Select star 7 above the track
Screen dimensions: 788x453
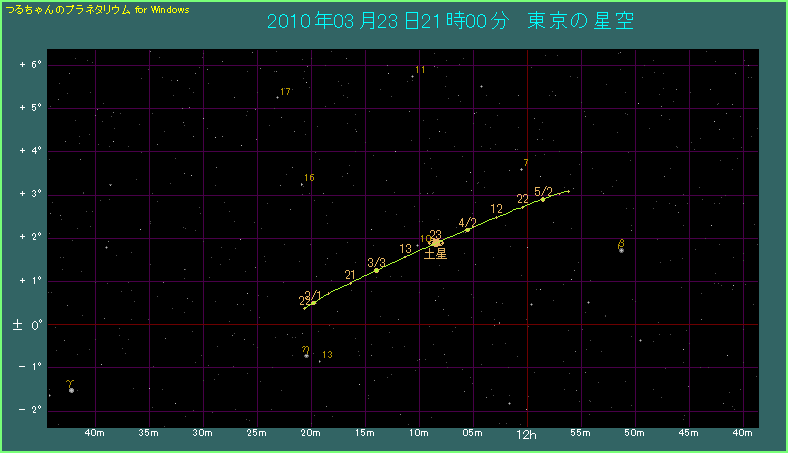(521, 169)
